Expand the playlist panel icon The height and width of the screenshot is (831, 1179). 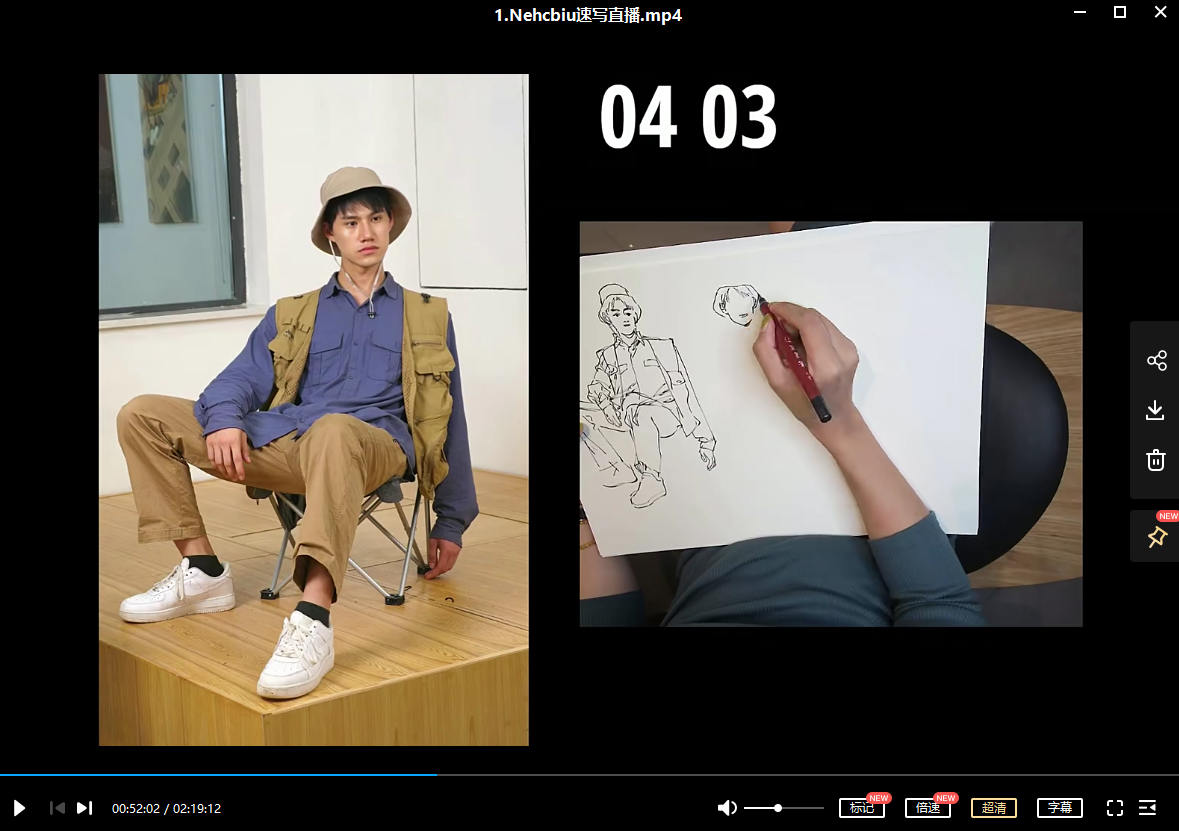coord(1148,808)
